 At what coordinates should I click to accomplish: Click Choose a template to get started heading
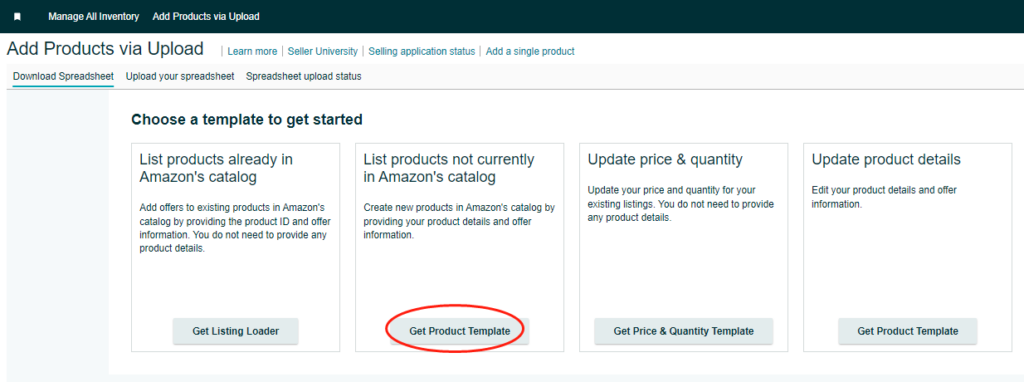tap(247, 120)
